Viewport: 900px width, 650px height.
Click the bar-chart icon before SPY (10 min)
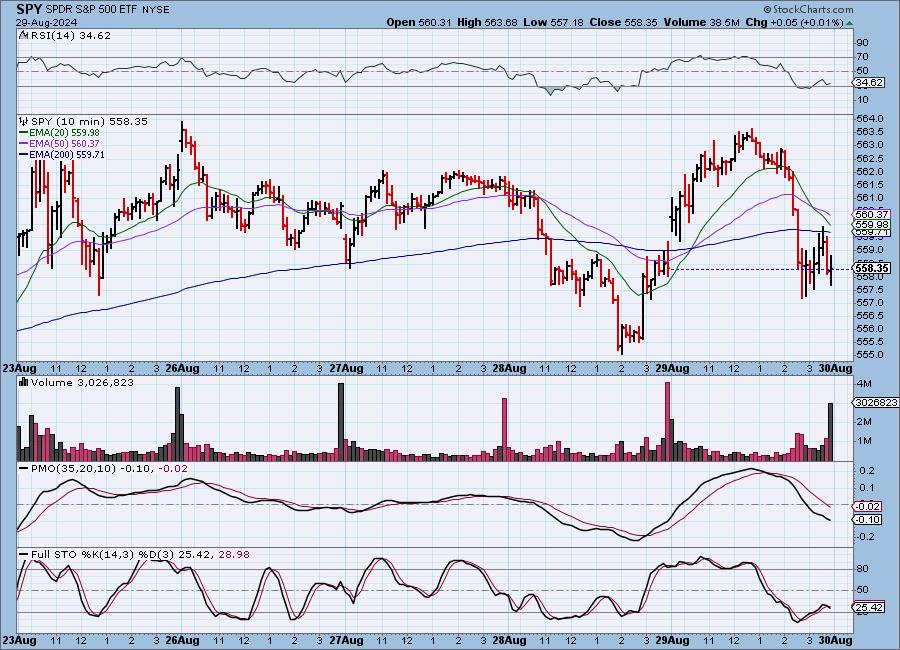click(x=24, y=121)
